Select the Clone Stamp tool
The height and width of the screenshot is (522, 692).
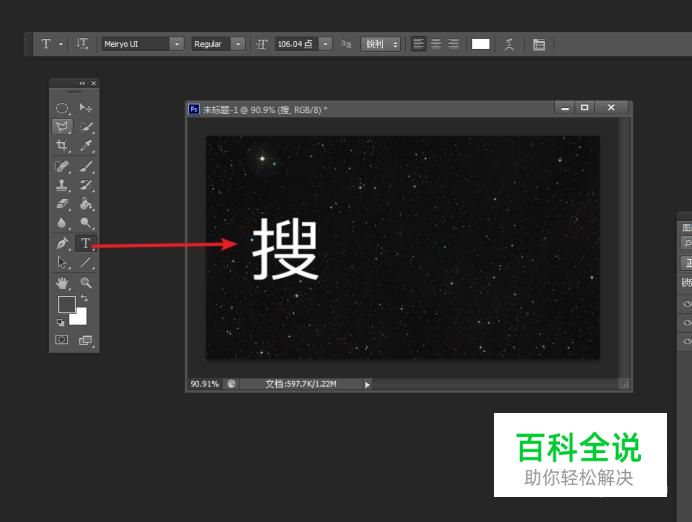tap(62, 185)
